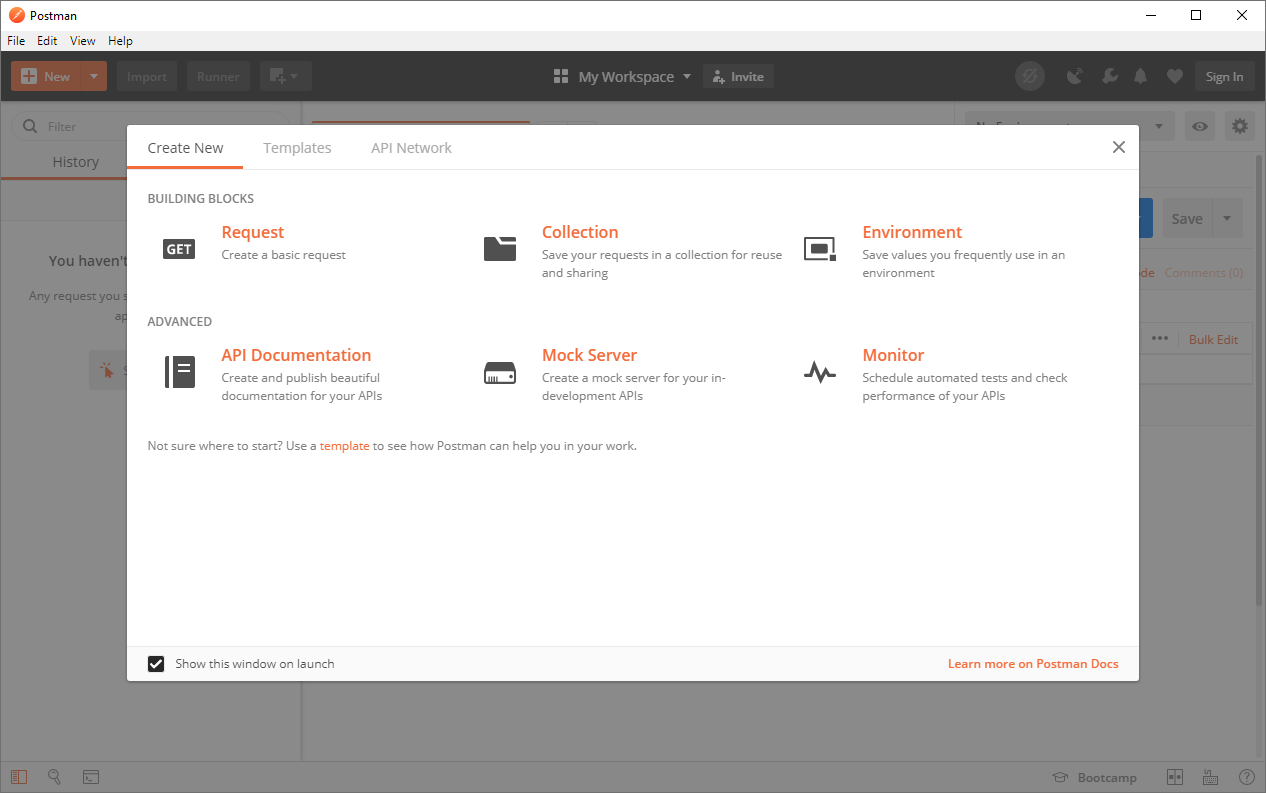The height and width of the screenshot is (793, 1266).
Task: Toggle environment preview with the eye icon
Action: pos(1199,126)
